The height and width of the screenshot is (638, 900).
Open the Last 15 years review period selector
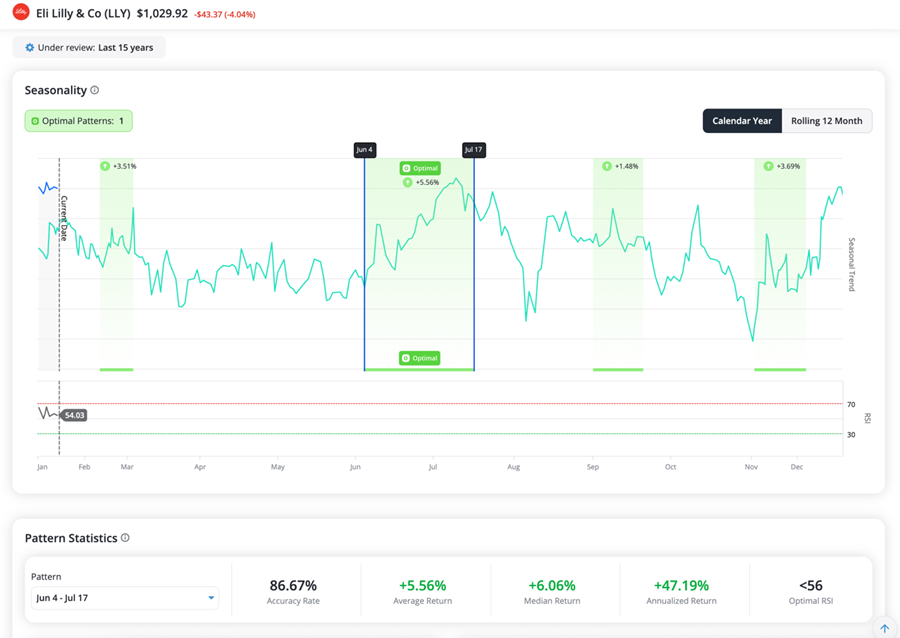[89, 48]
